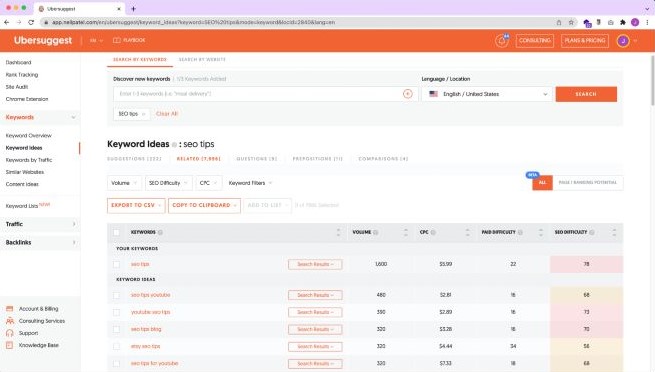655x372 pixels.
Task: Open the Keyword Filters dropdown
Action: (x=250, y=183)
